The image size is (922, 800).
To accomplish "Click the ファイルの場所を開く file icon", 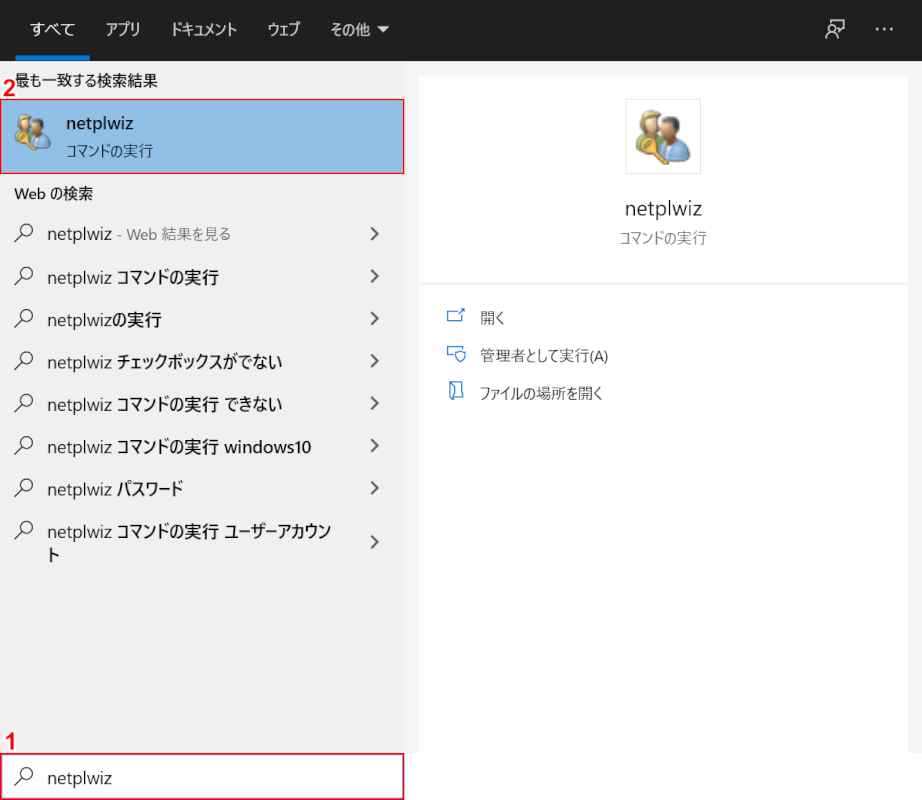I will [456, 392].
